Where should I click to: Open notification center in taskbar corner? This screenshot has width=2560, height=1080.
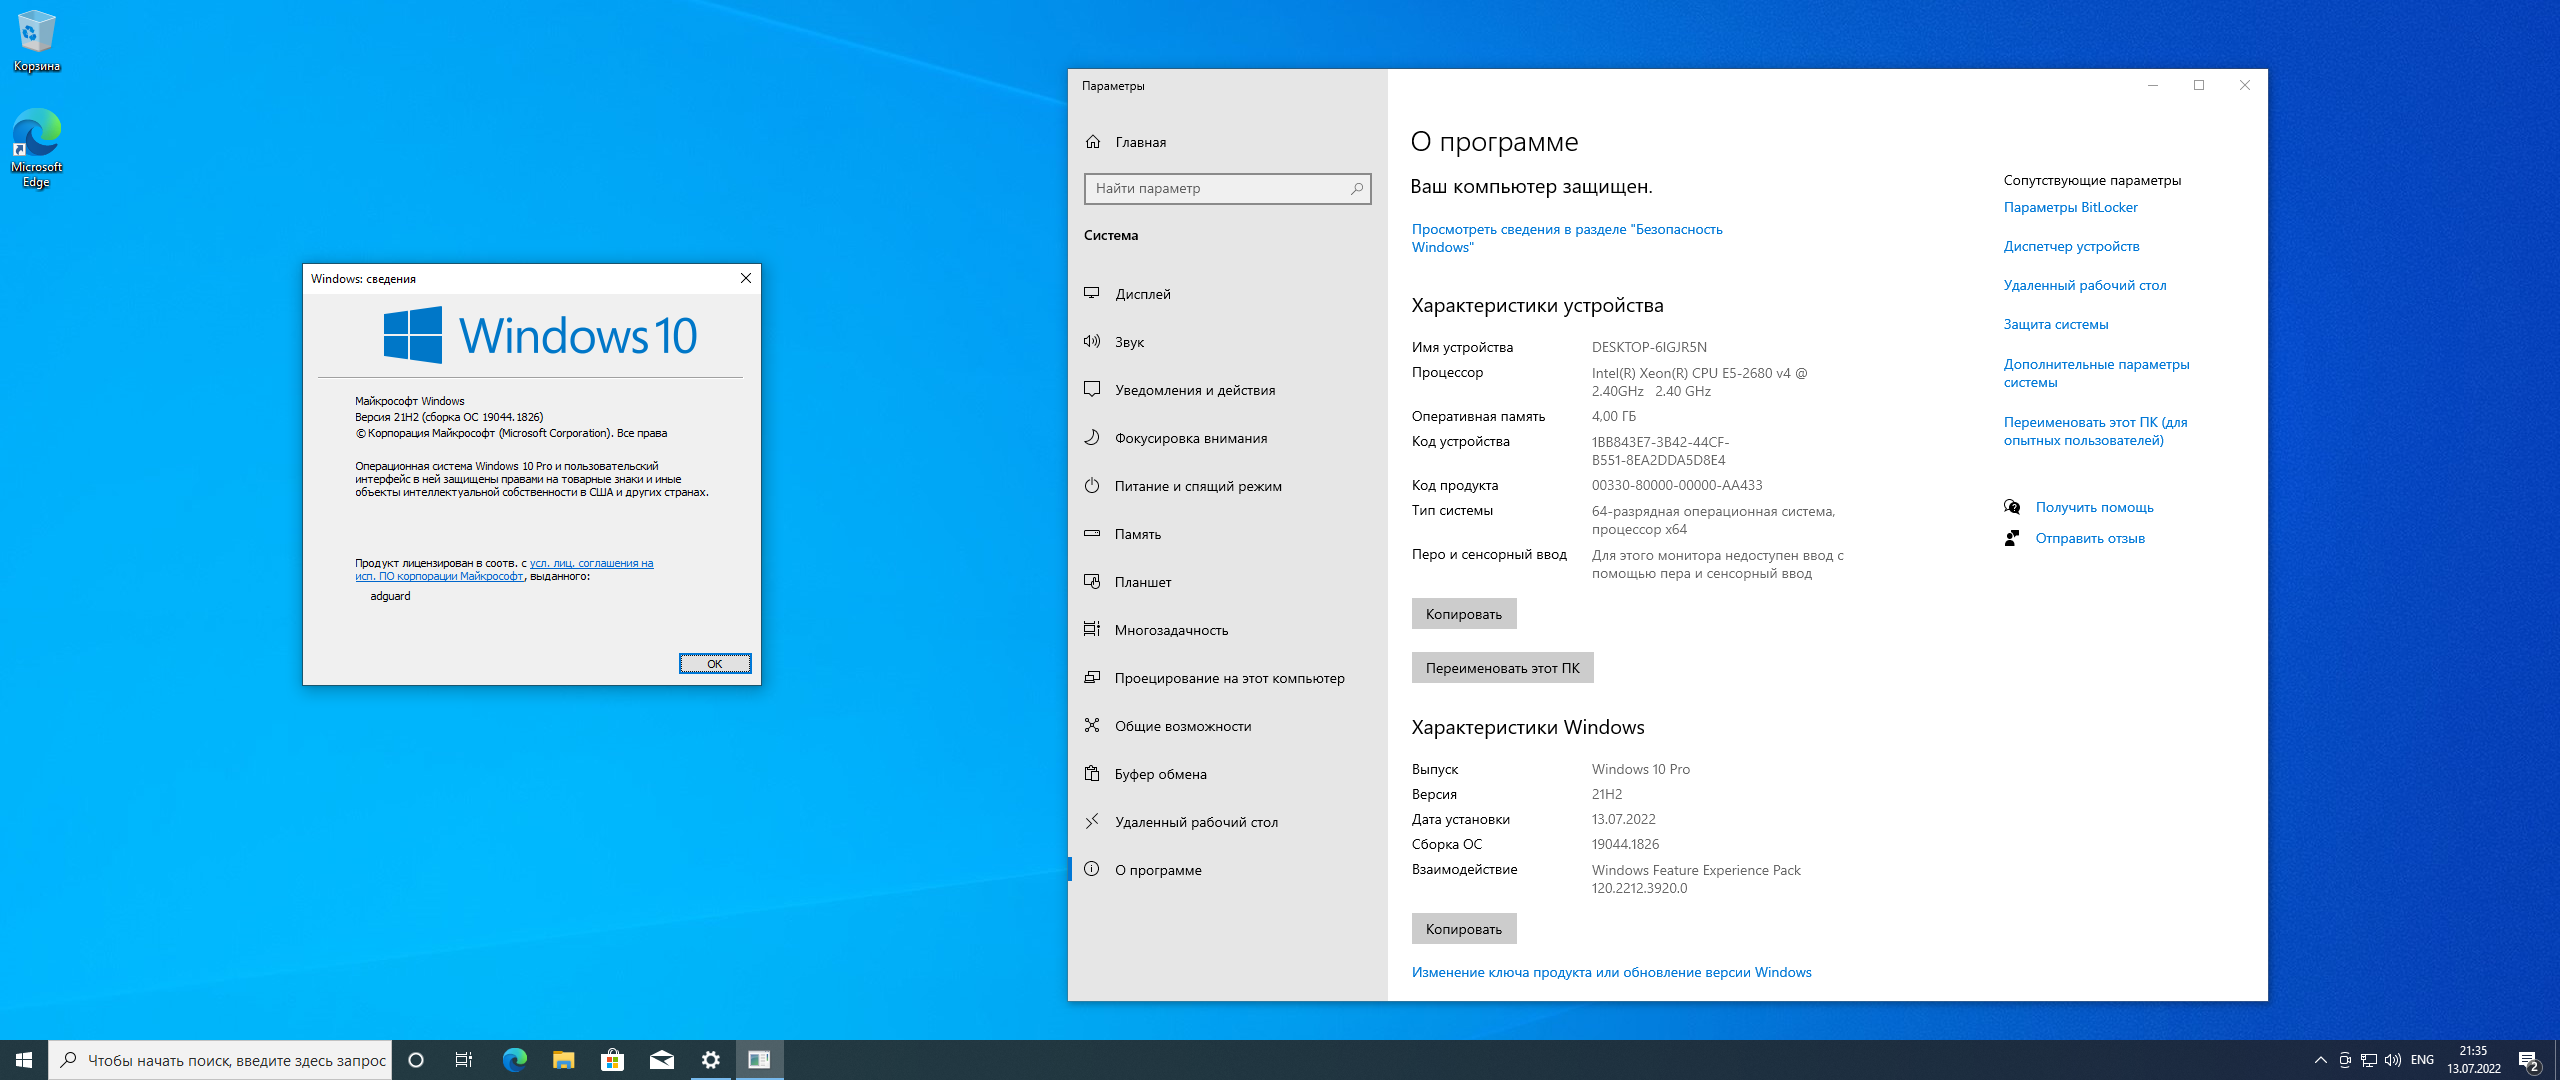coord(2529,1060)
